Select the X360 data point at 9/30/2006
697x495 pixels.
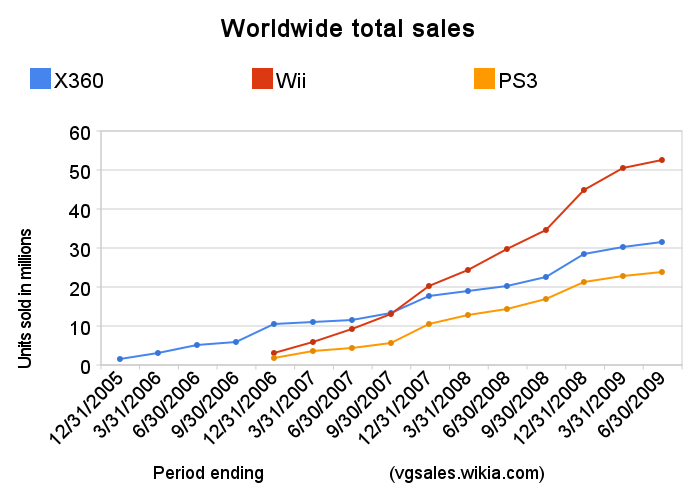point(236,342)
